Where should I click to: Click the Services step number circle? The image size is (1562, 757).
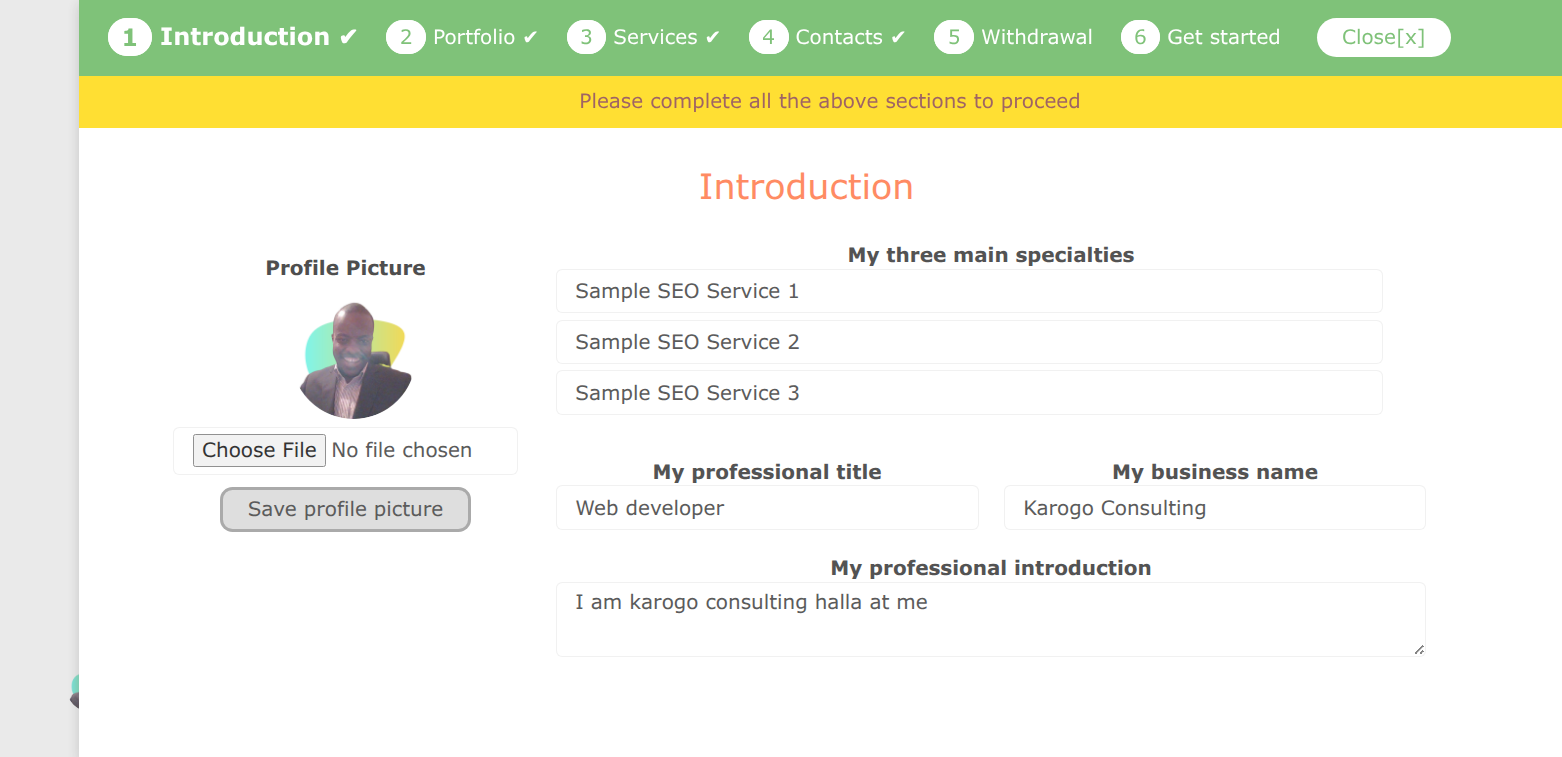[x=587, y=37]
